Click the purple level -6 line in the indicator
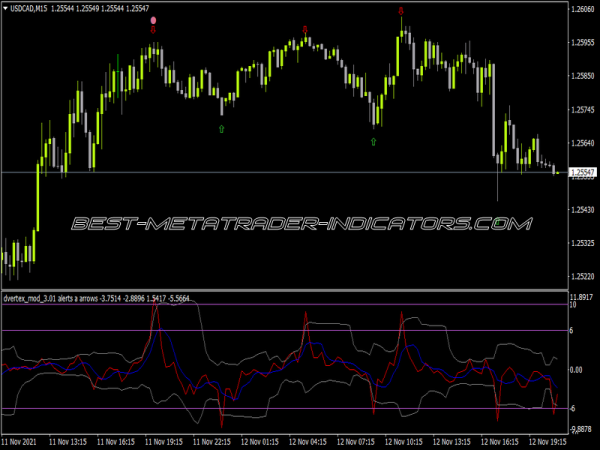The width and height of the screenshot is (600, 450). 285,409
